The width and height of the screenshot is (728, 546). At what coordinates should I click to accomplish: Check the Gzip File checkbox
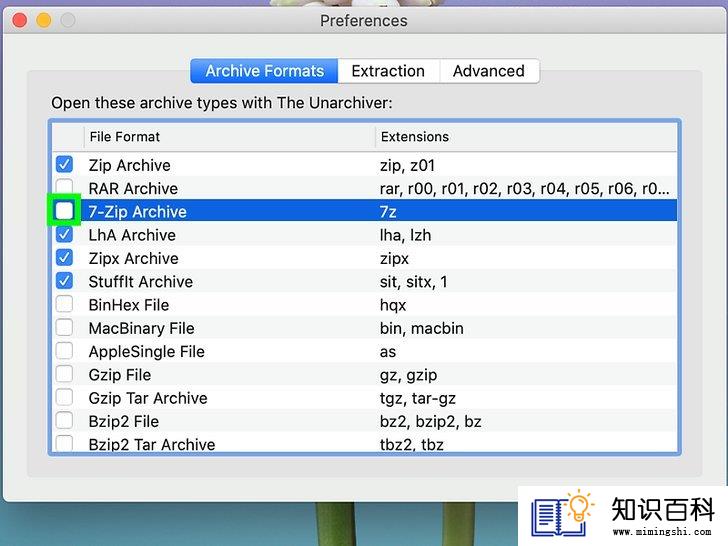[64, 374]
